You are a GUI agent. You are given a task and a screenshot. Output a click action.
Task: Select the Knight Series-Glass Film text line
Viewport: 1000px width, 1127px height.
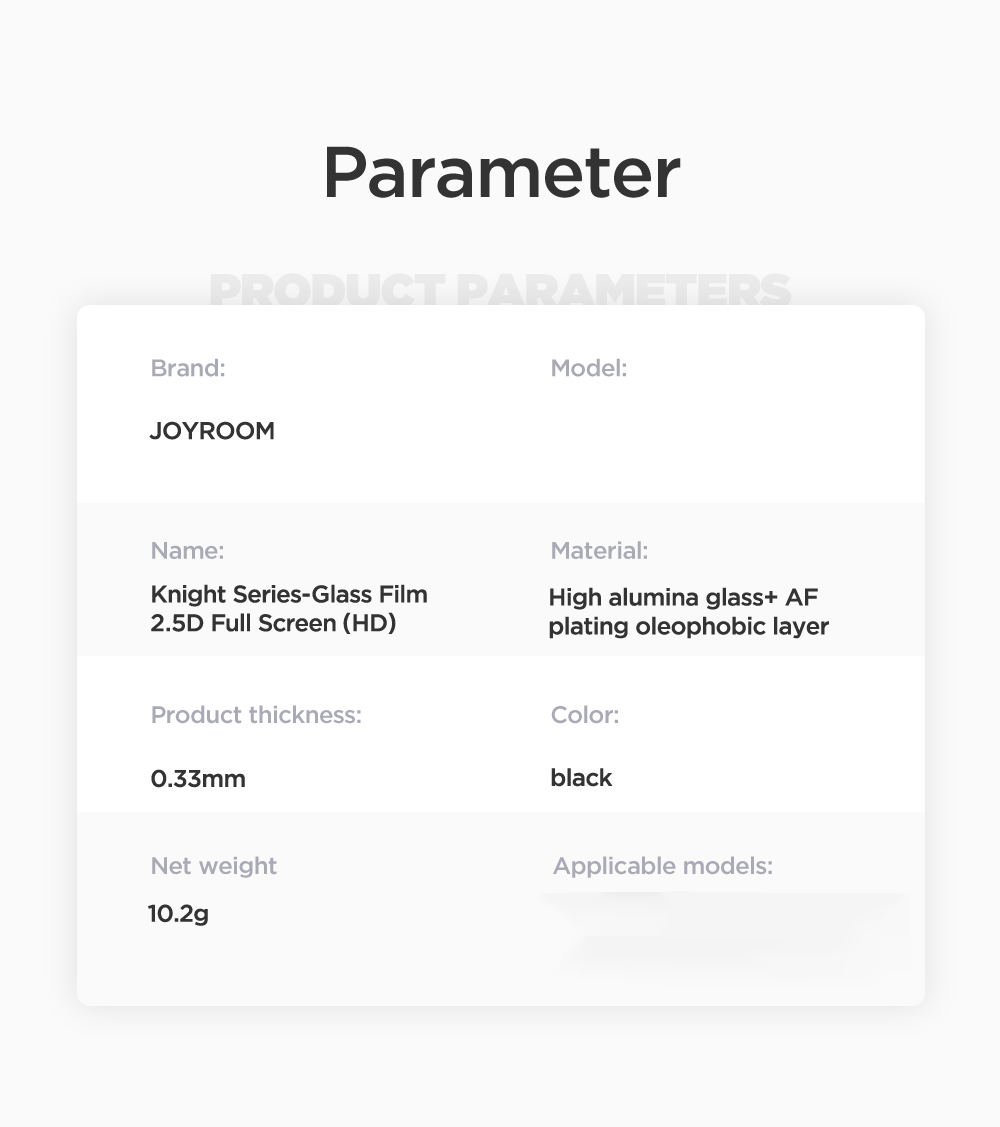[289, 594]
